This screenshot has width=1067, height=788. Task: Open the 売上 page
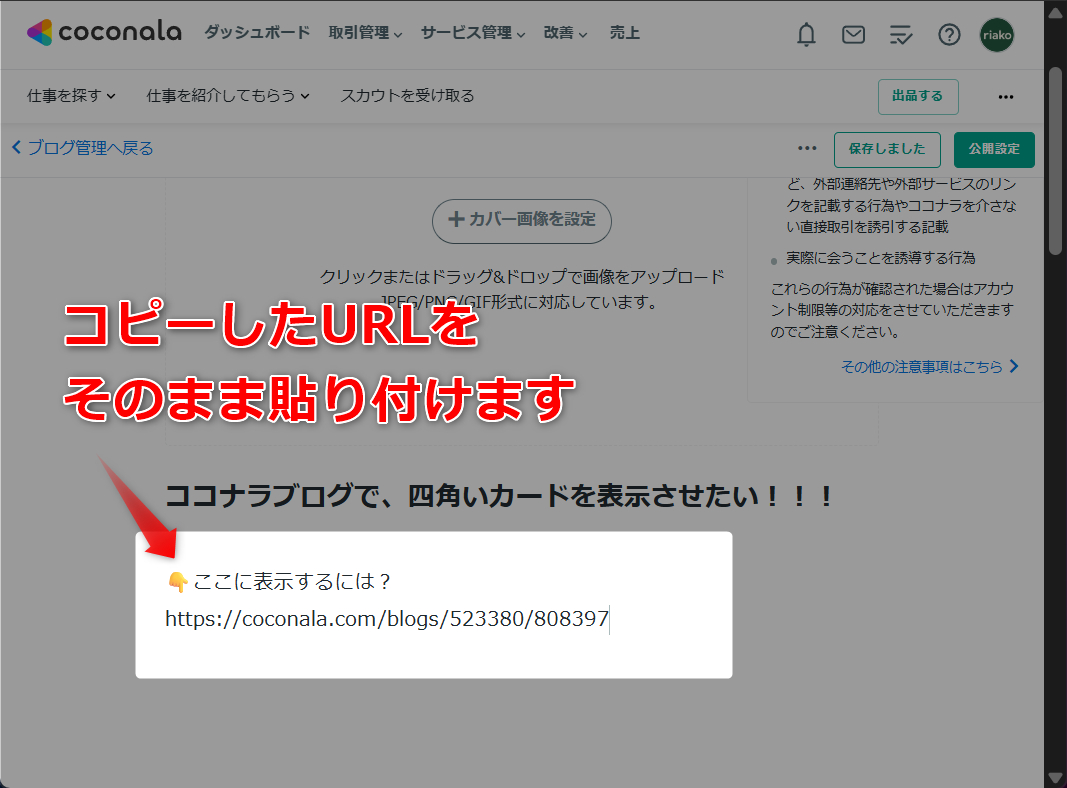tap(625, 33)
